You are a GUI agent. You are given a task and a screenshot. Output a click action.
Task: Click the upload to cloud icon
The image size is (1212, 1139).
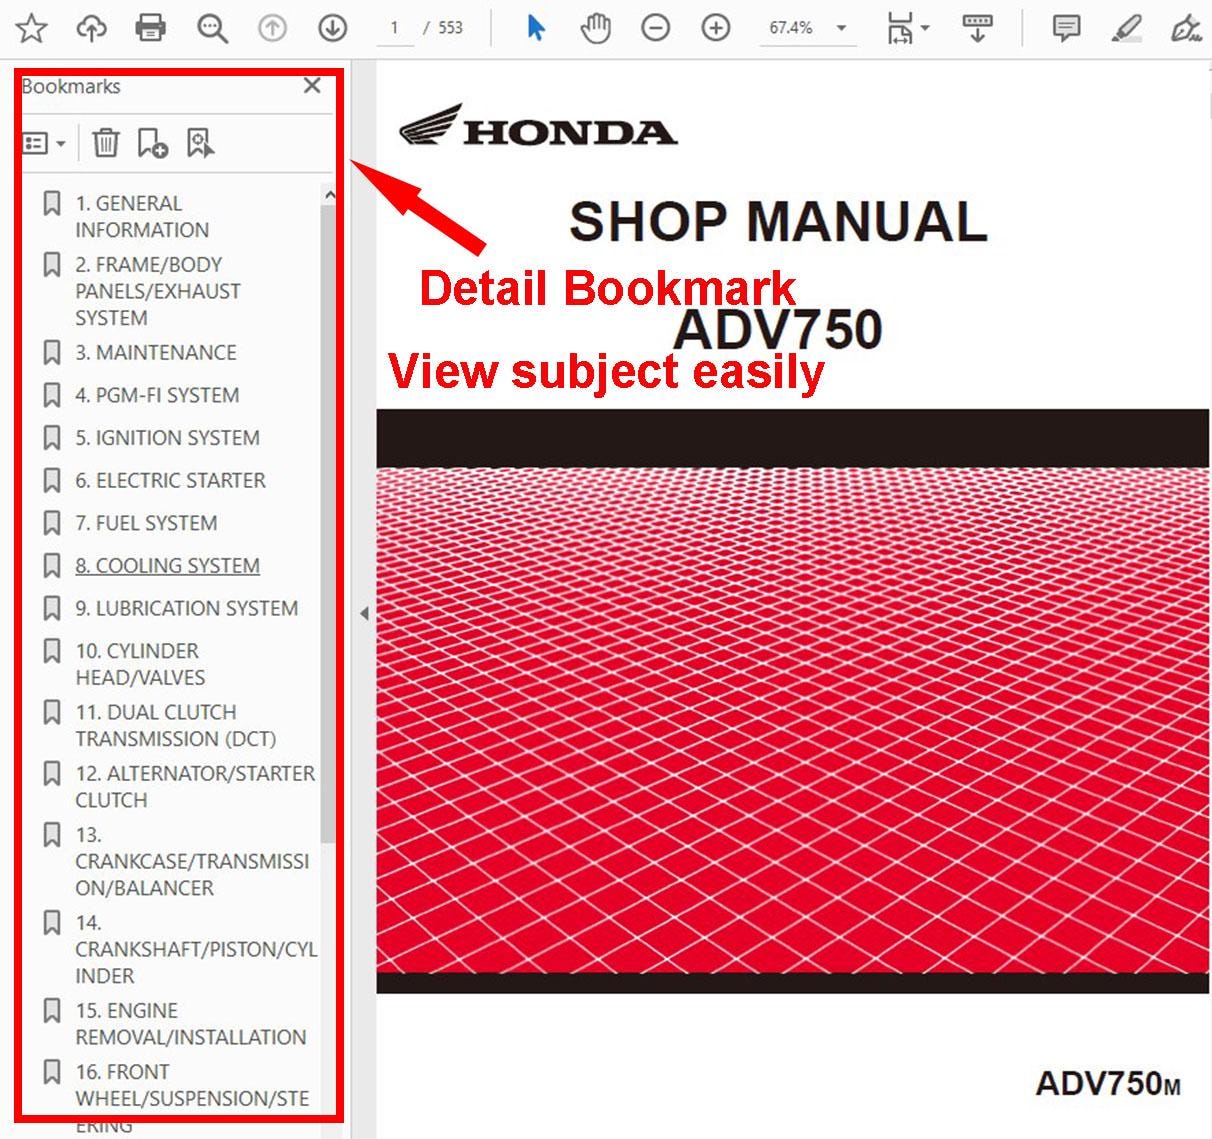point(92,28)
